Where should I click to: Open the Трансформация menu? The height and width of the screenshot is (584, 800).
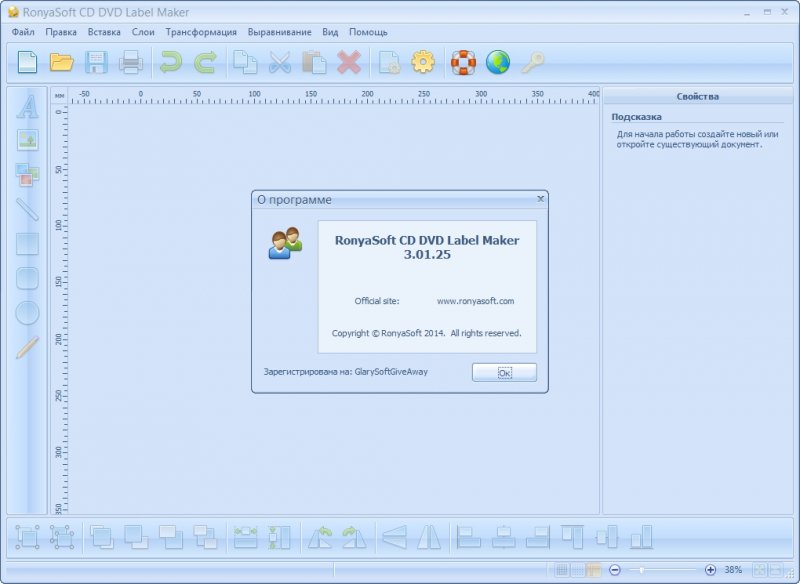pyautogui.click(x=201, y=32)
